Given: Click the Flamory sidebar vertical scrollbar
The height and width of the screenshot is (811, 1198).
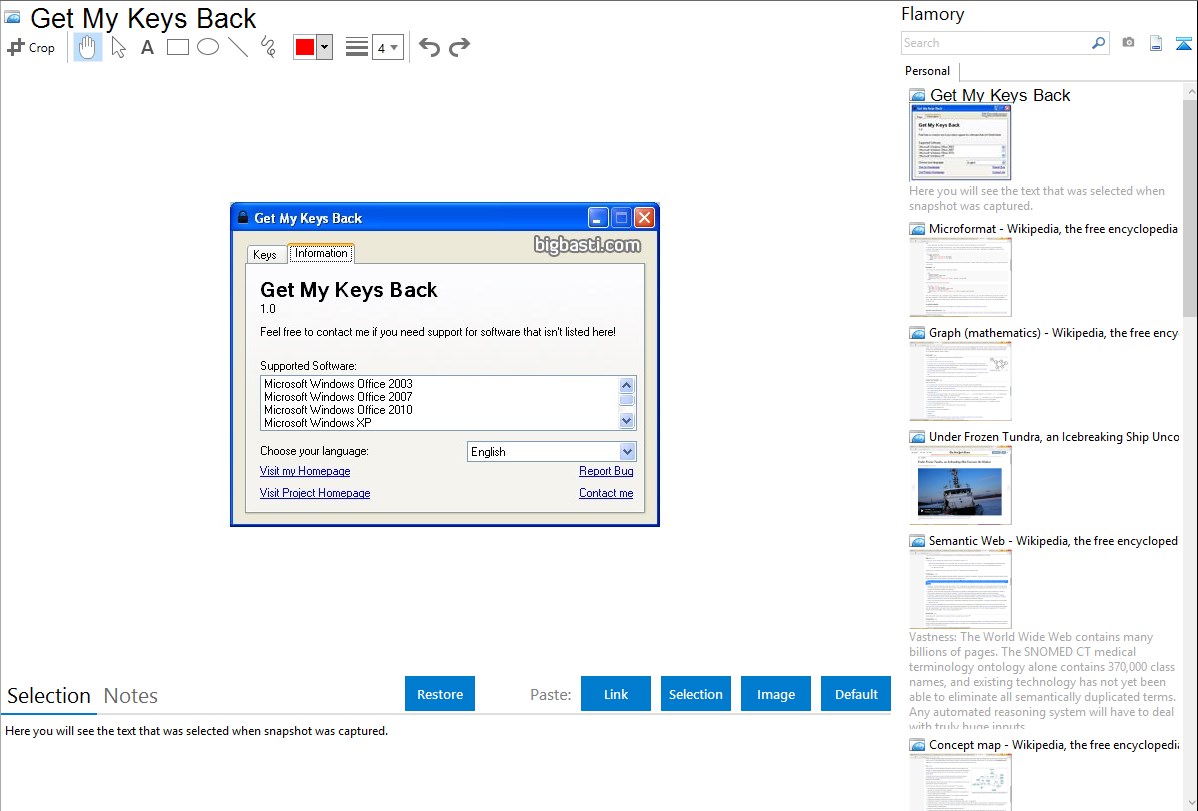Looking at the screenshot, I should [x=1190, y=206].
